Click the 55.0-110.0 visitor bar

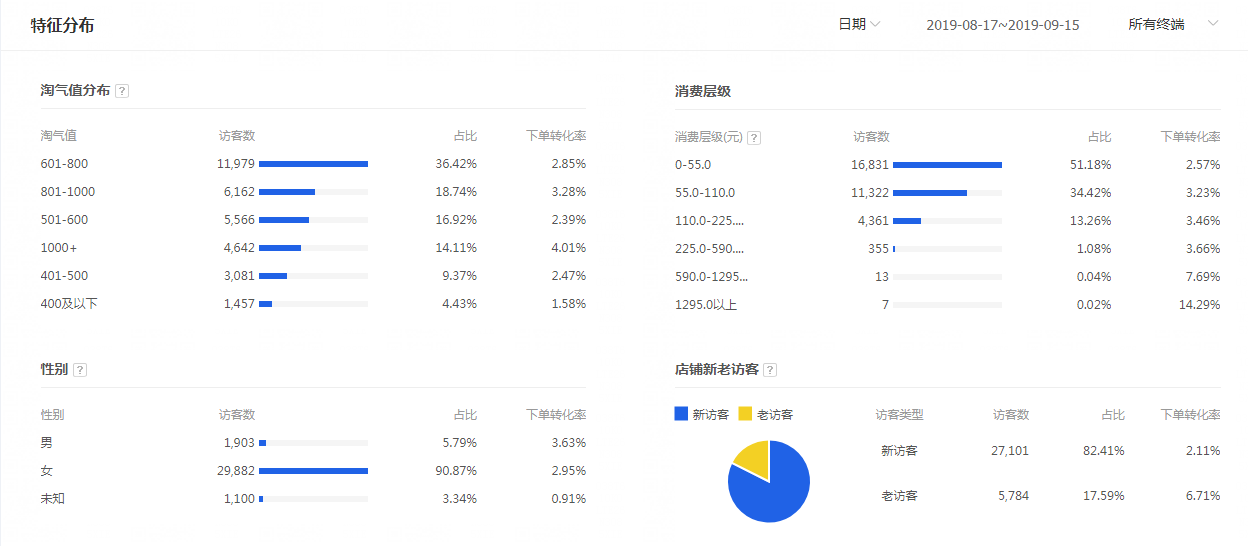930,193
